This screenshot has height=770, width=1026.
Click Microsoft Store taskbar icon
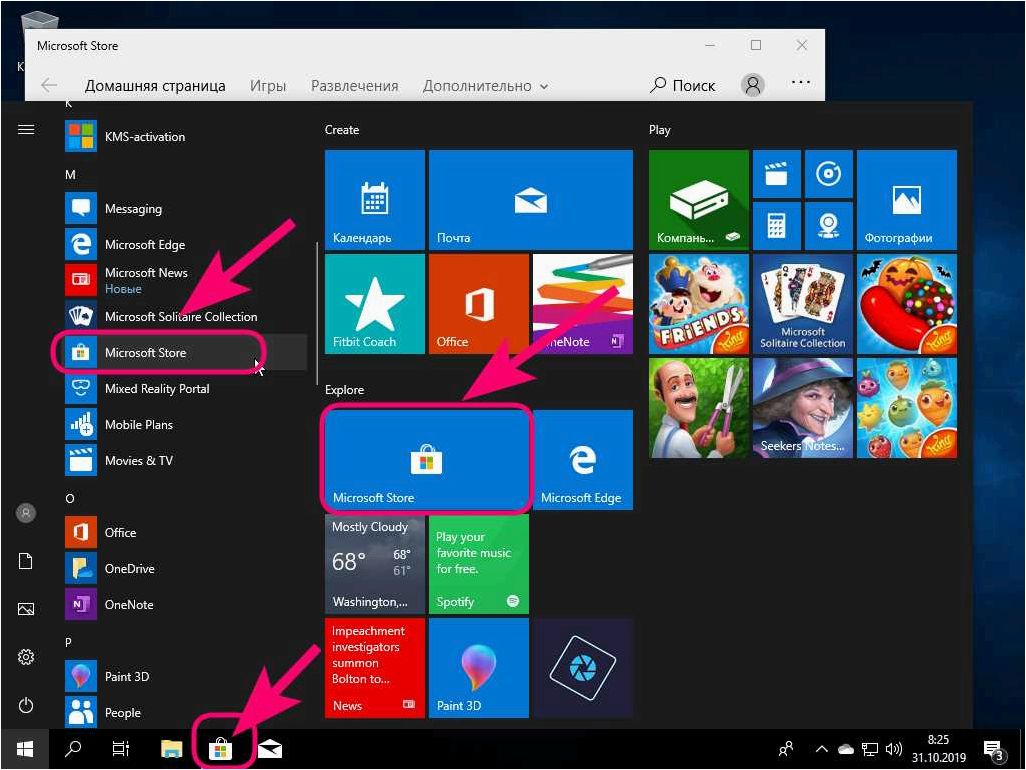click(221, 749)
